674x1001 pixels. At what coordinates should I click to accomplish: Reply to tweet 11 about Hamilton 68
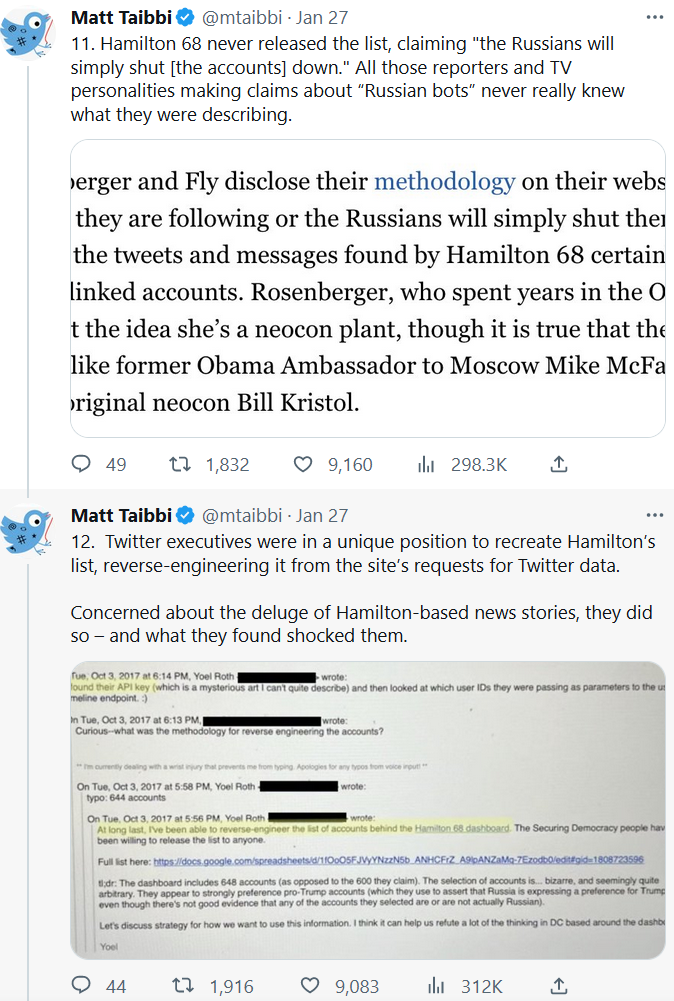click(83, 465)
